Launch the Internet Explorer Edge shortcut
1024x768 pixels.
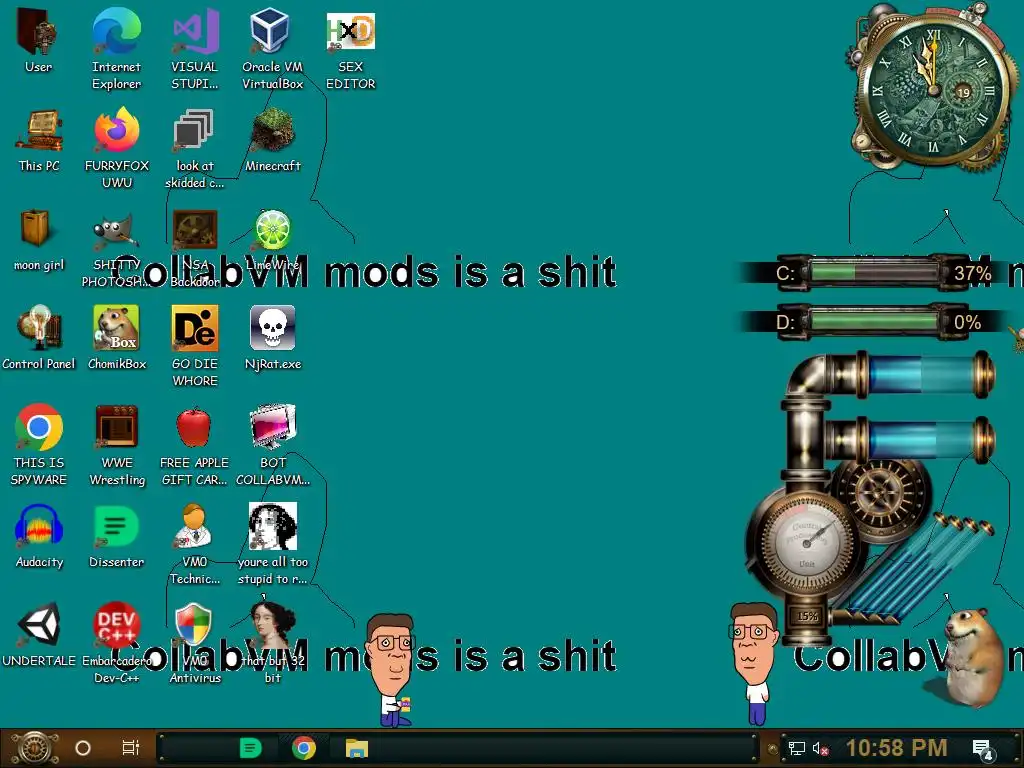tap(116, 49)
